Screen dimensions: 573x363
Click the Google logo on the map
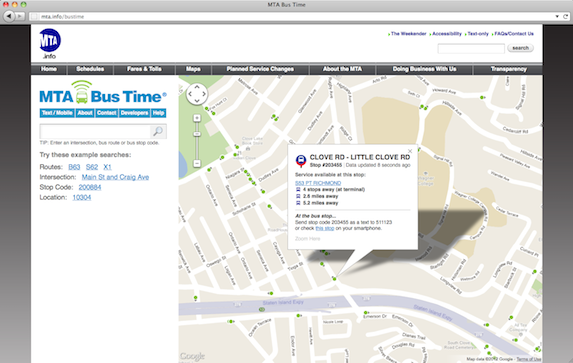192,356
